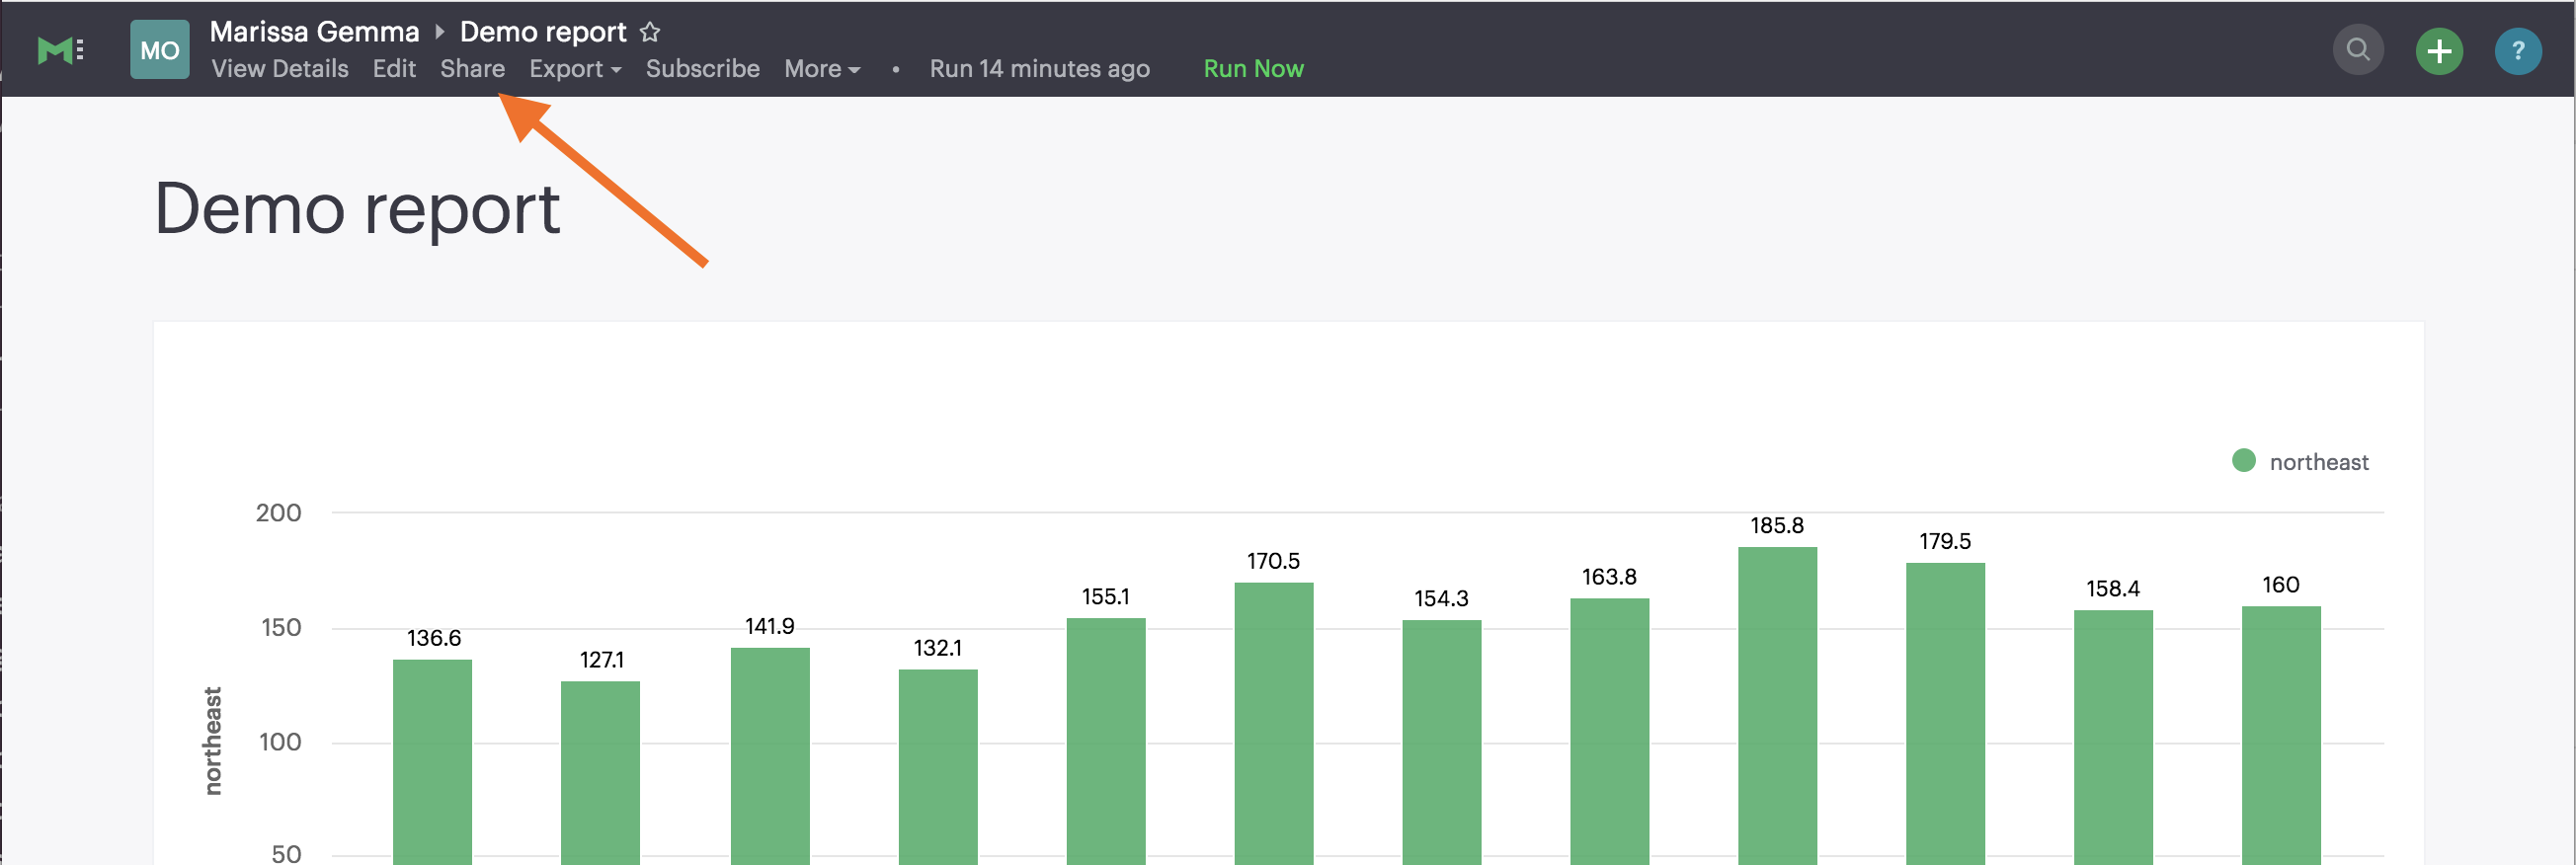Viewport: 2576px width, 865px height.
Task: Click the 179.5 bar
Action: tap(1945, 714)
